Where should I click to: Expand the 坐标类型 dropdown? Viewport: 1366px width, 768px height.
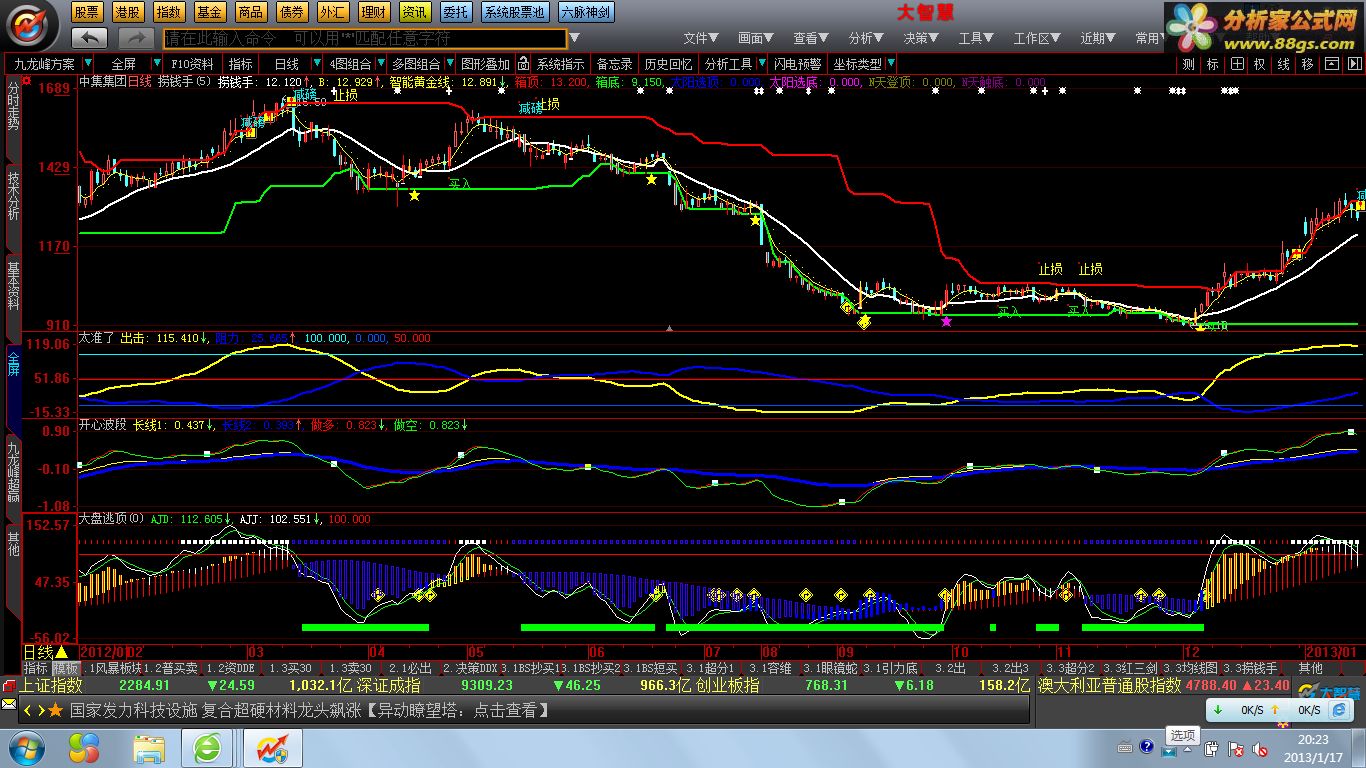(x=890, y=64)
